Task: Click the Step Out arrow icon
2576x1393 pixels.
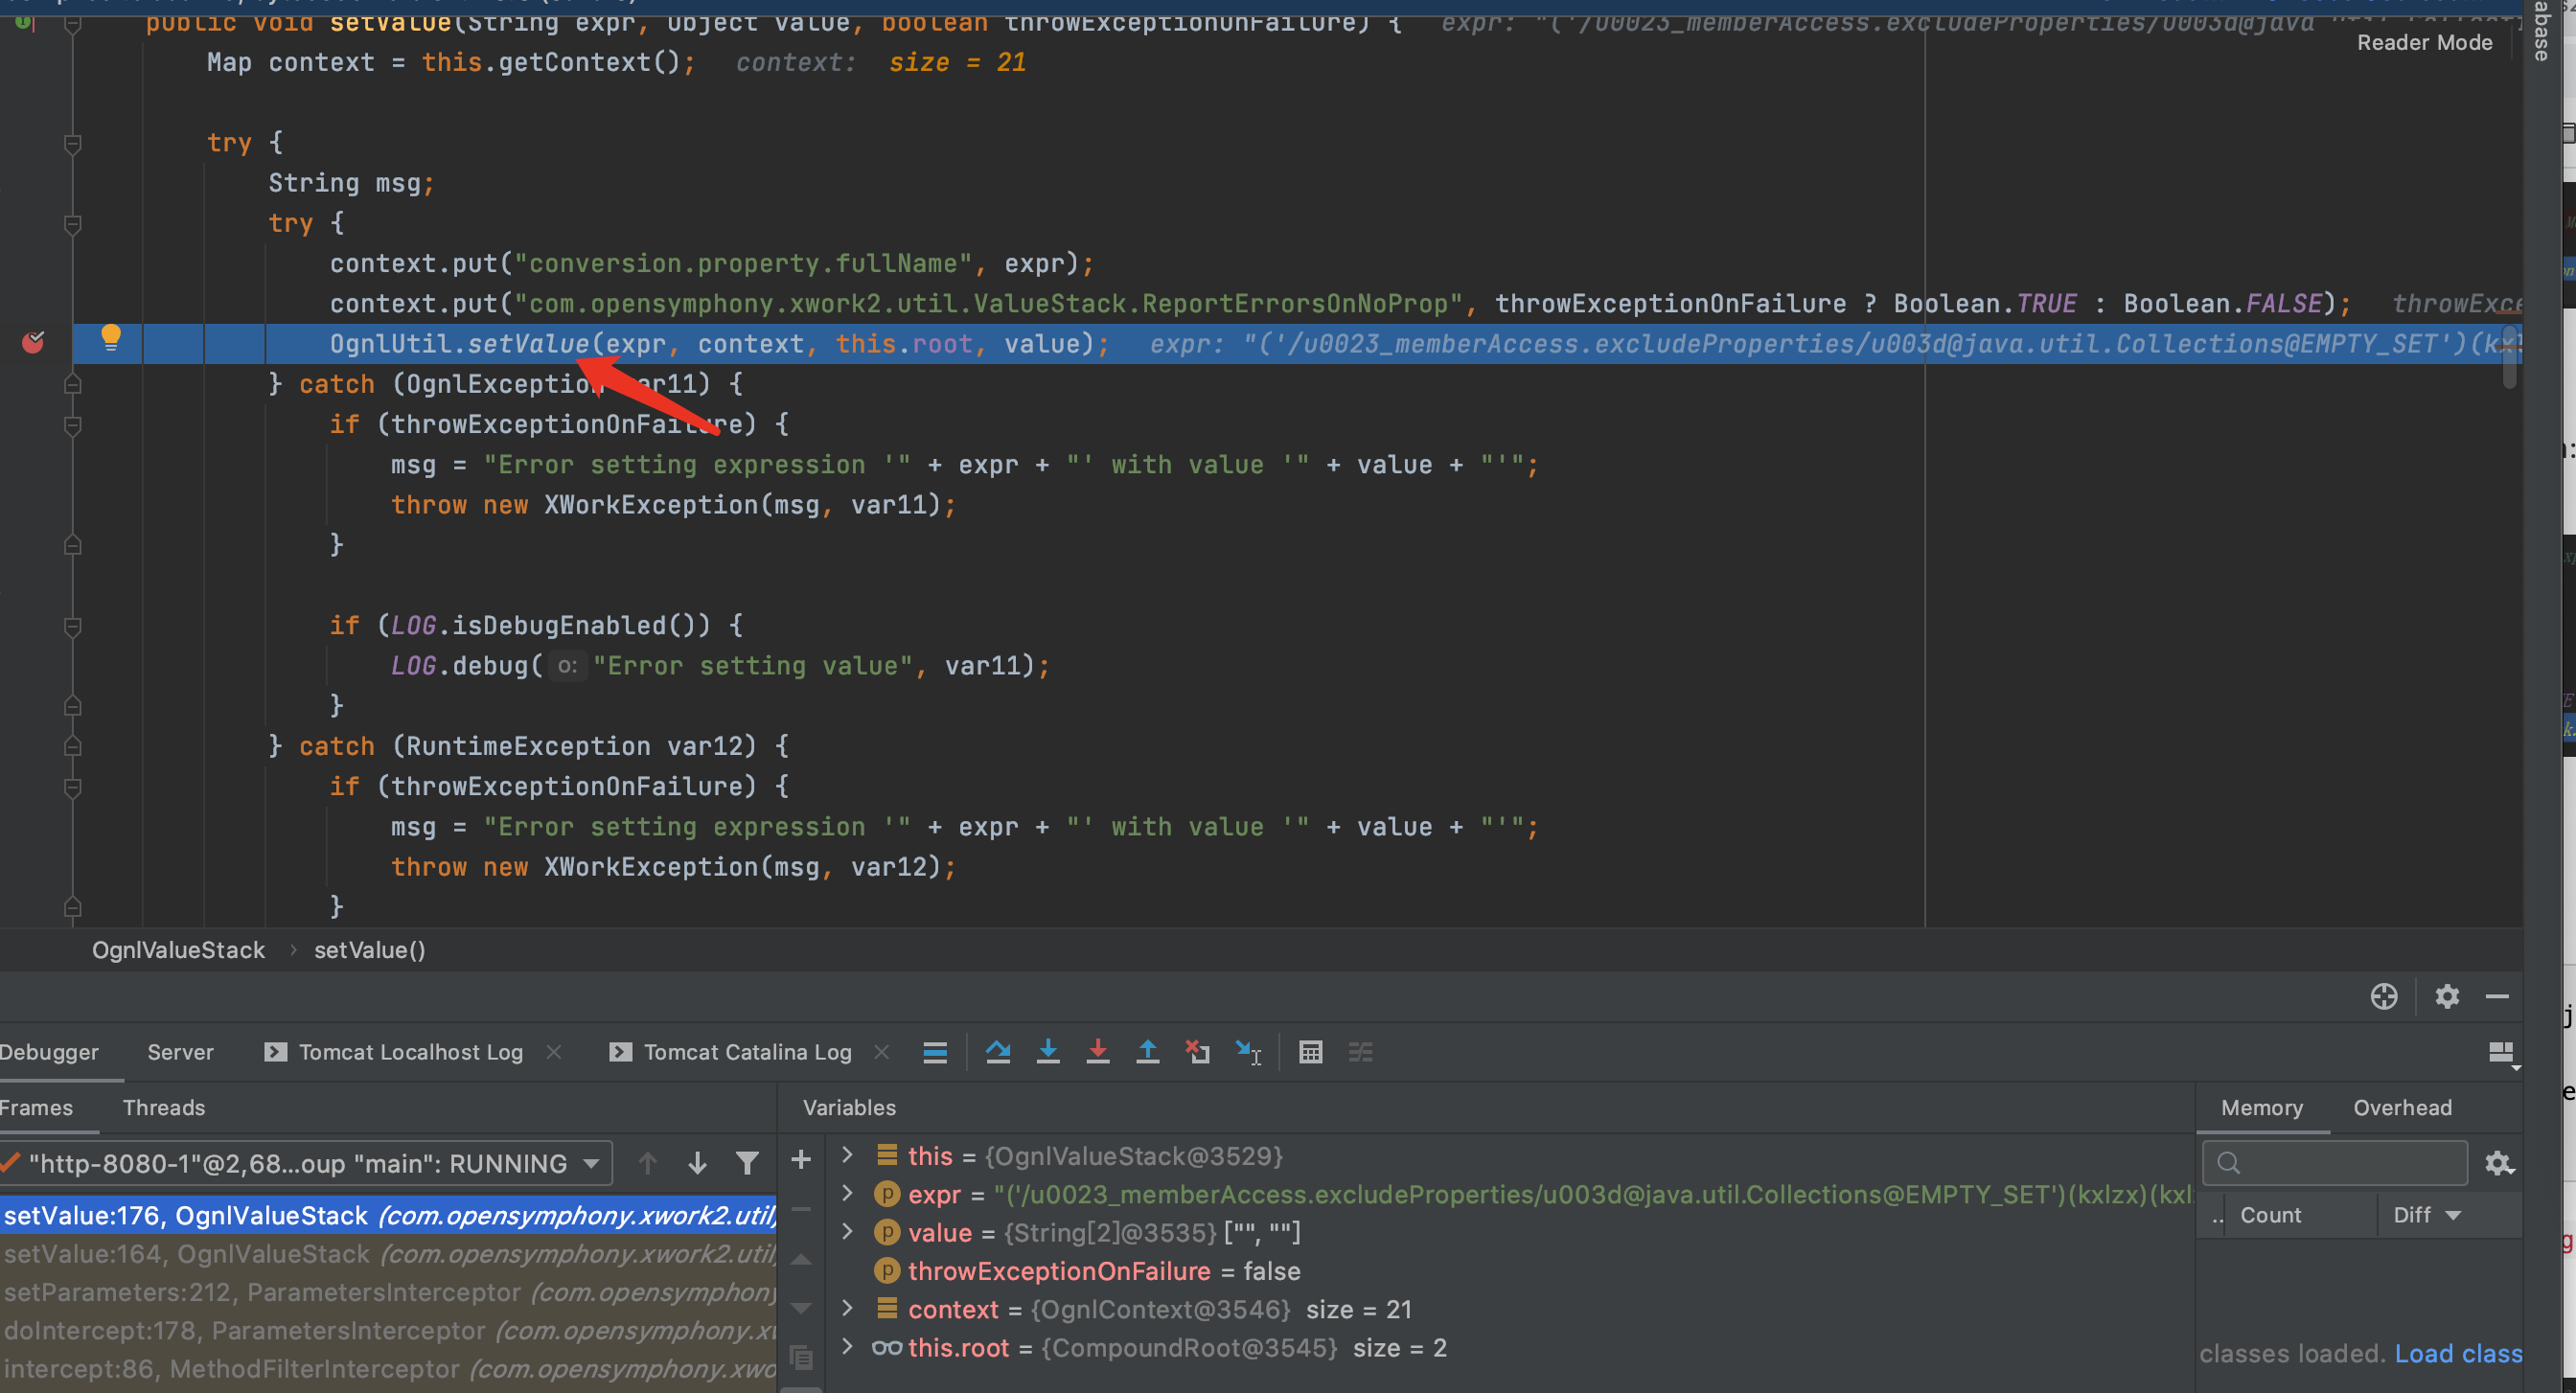Action: click(1148, 1052)
